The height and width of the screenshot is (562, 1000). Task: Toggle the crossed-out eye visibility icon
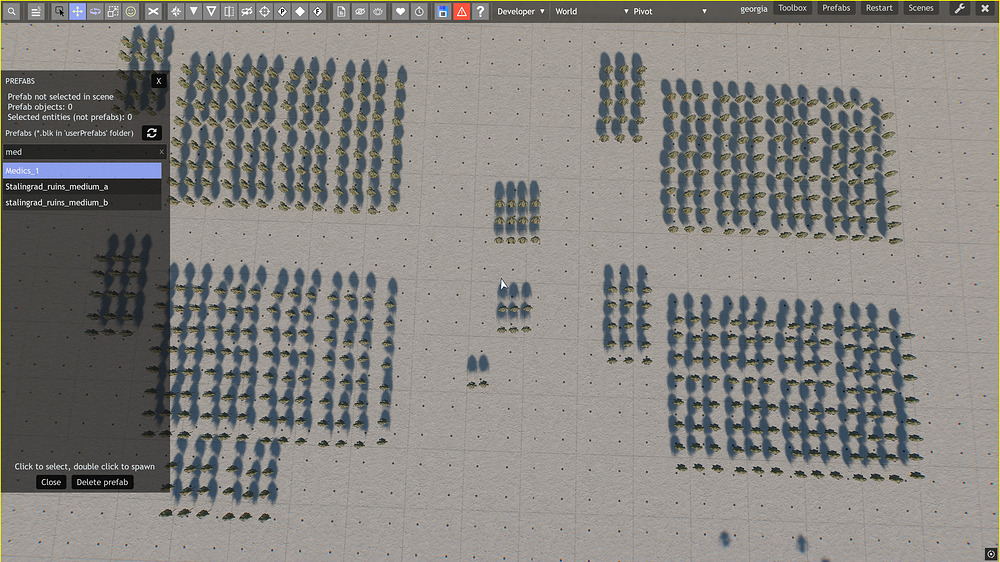[x=360, y=11]
